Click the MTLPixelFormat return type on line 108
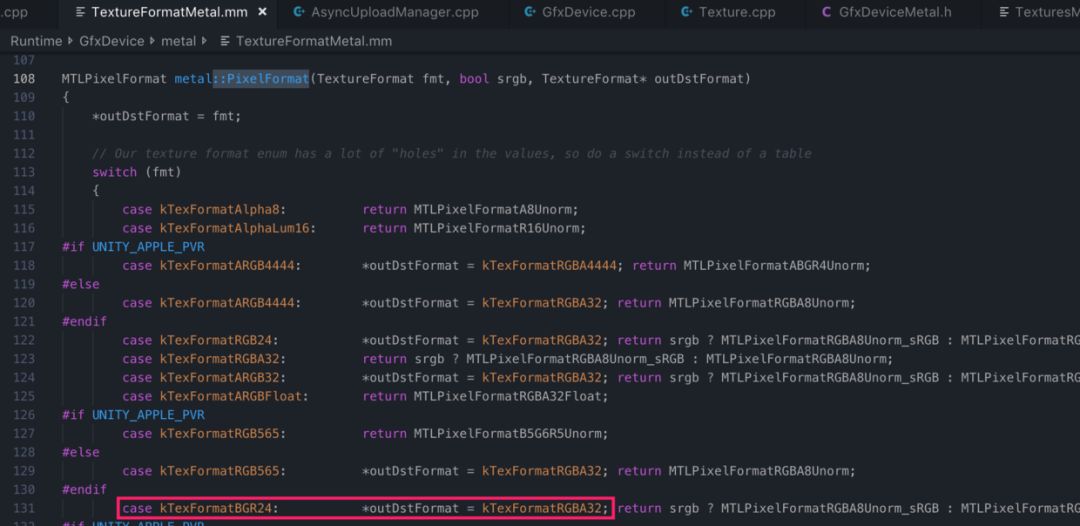This screenshot has width=1080, height=526. (x=114, y=79)
